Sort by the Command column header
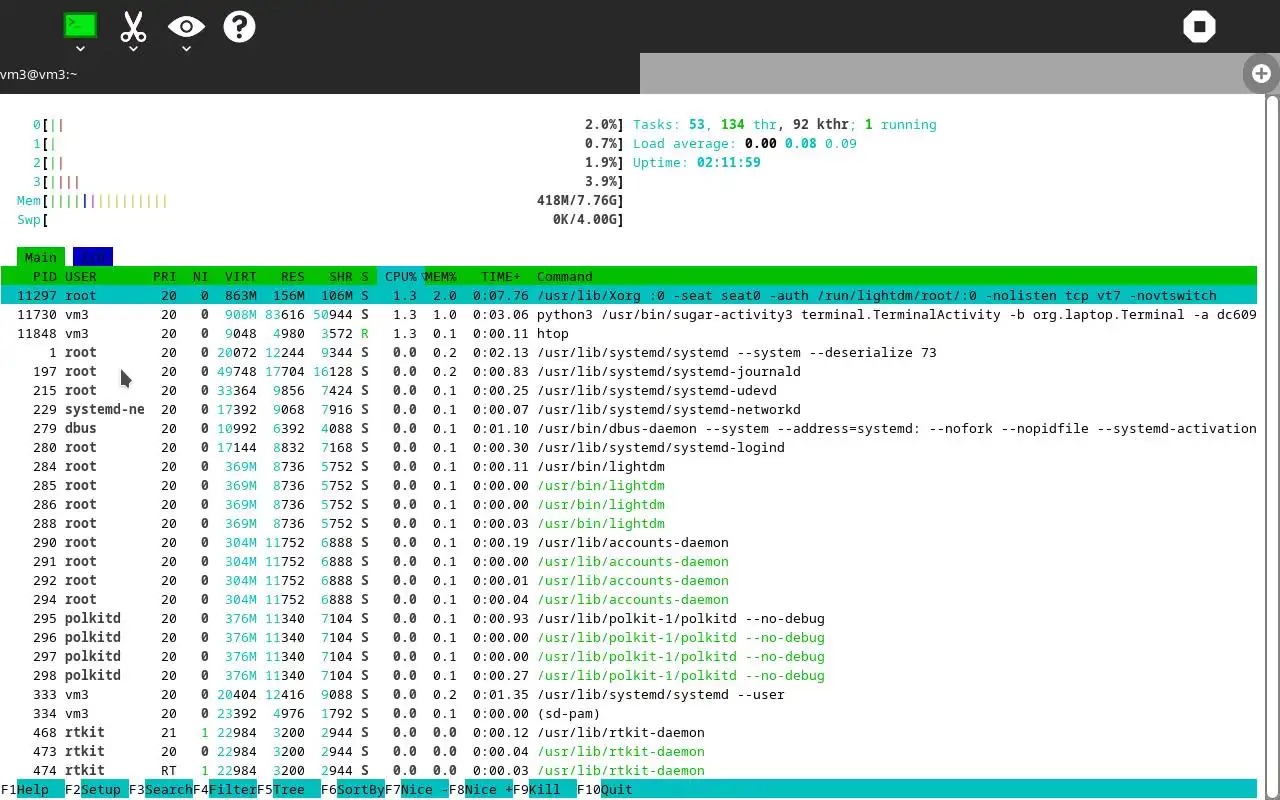 point(565,276)
